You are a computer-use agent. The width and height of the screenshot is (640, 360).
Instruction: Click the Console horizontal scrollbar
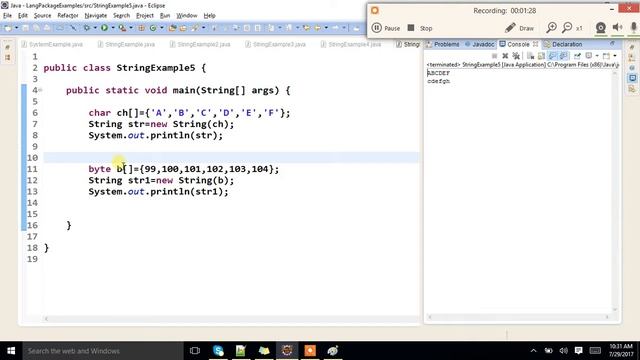(518, 317)
